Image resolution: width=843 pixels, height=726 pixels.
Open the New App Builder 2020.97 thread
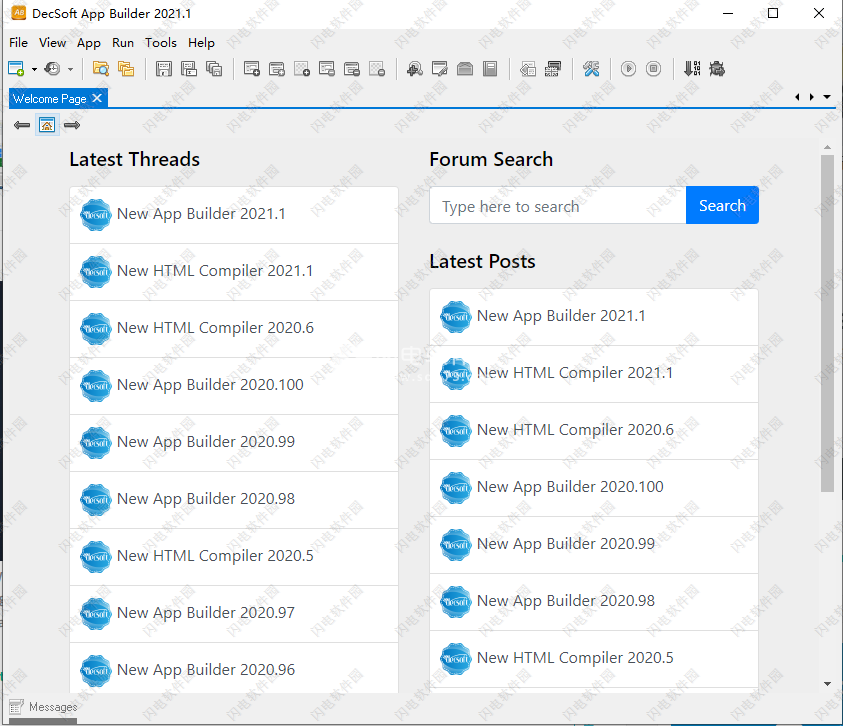point(234,614)
